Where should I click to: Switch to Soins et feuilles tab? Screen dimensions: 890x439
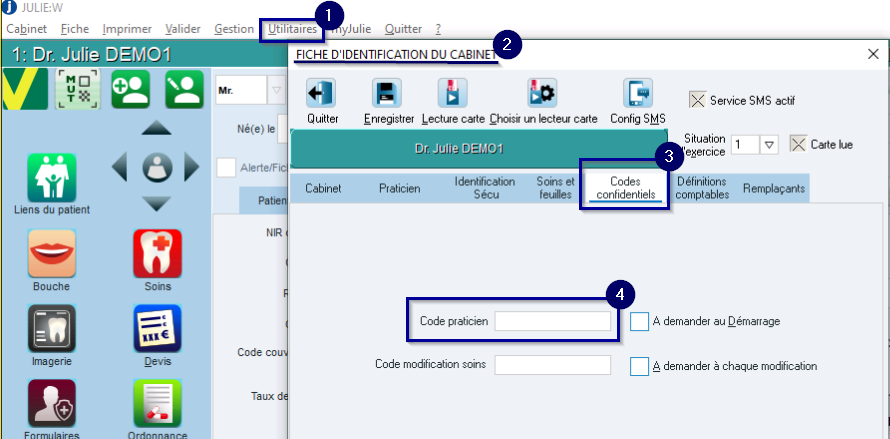pos(556,189)
